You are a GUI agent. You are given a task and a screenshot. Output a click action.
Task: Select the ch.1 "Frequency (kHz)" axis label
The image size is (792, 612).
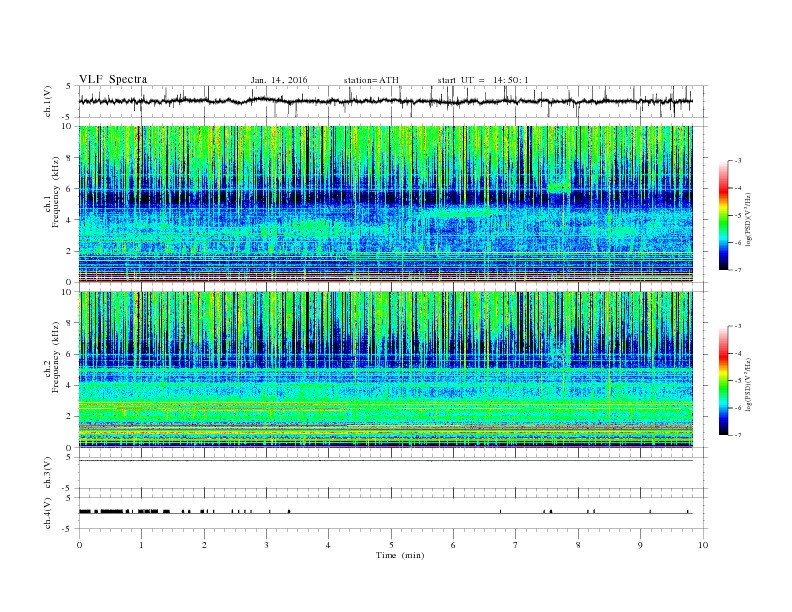pos(56,192)
